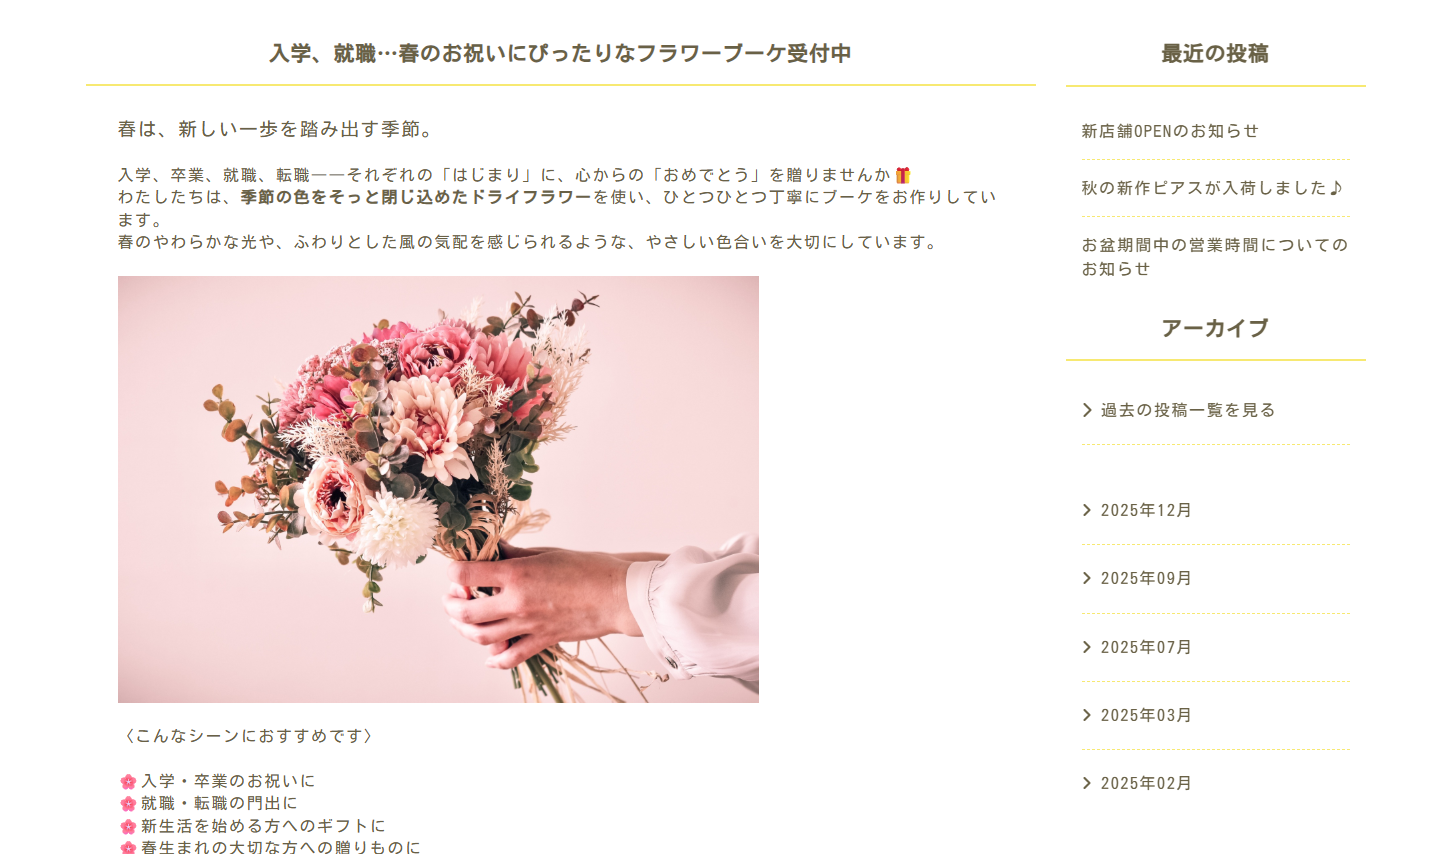Image resolution: width=1430 pixels, height=854 pixels.
Task: Click the bold text 季節の色をそっと閉じ込めたドライフラワー
Action: (416, 197)
